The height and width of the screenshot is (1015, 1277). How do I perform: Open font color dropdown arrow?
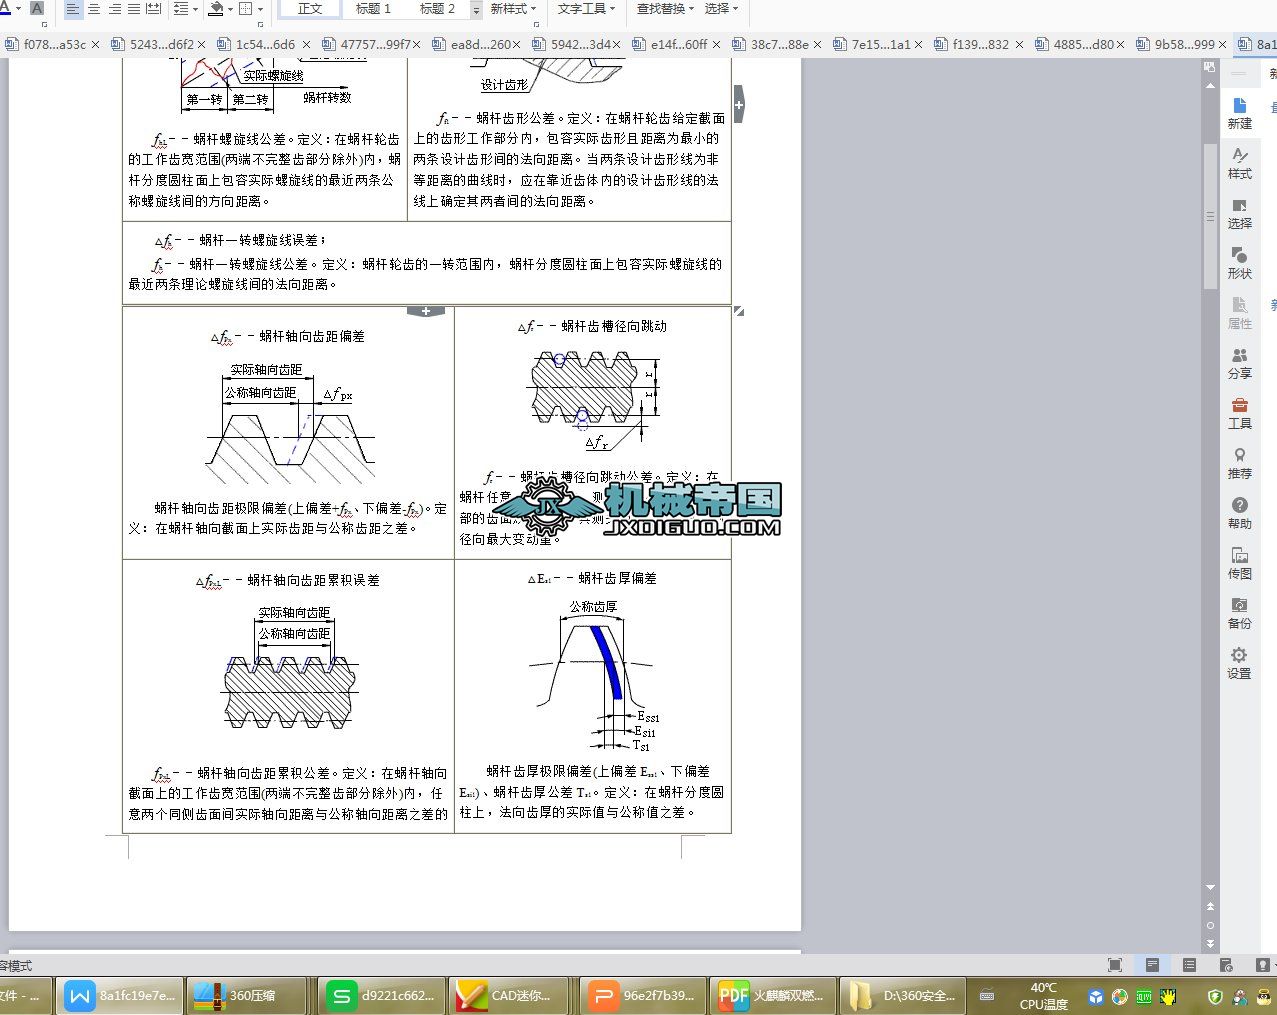point(18,9)
